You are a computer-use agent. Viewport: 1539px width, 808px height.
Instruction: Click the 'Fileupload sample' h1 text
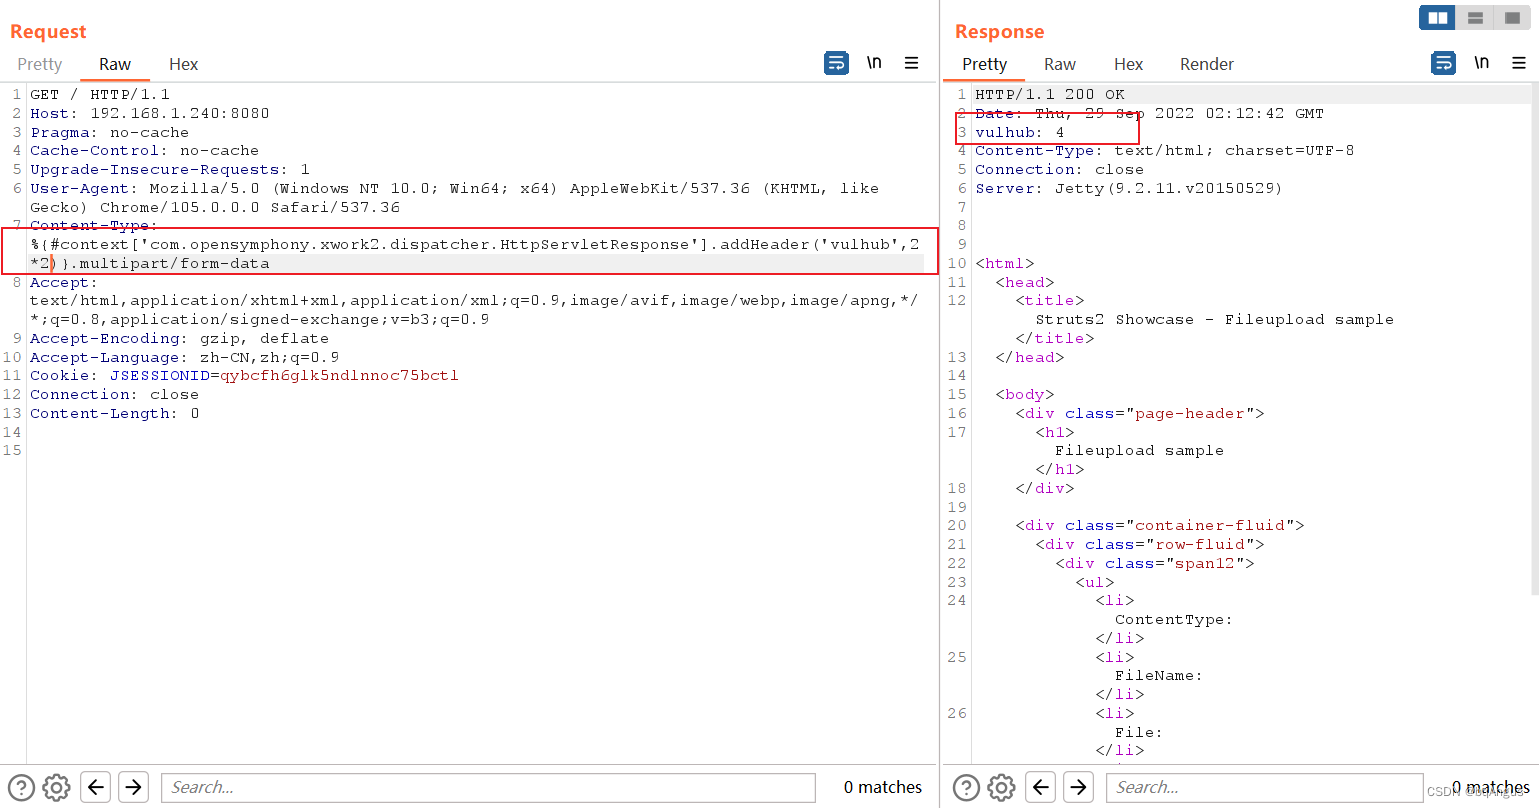pos(1140,451)
